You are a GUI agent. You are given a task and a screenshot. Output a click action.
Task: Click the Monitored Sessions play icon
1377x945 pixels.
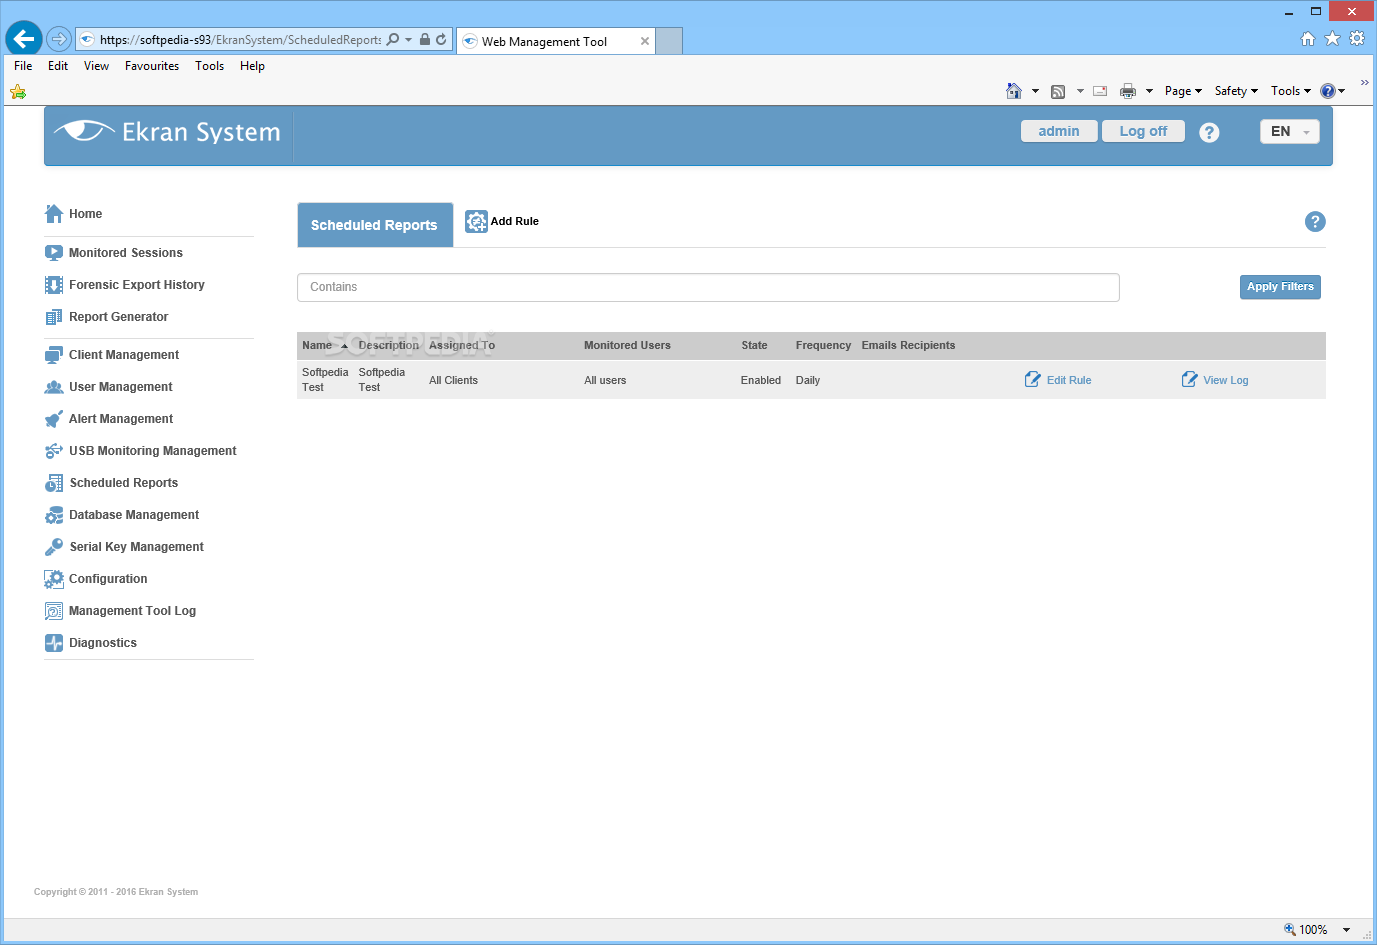[54, 253]
